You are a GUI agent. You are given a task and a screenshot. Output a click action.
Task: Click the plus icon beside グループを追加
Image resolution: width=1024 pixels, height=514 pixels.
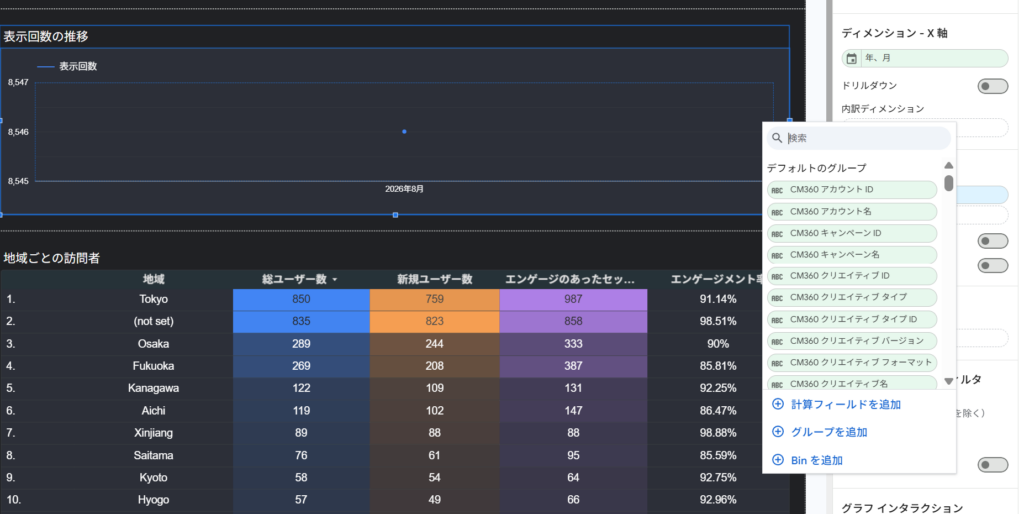[778, 432]
